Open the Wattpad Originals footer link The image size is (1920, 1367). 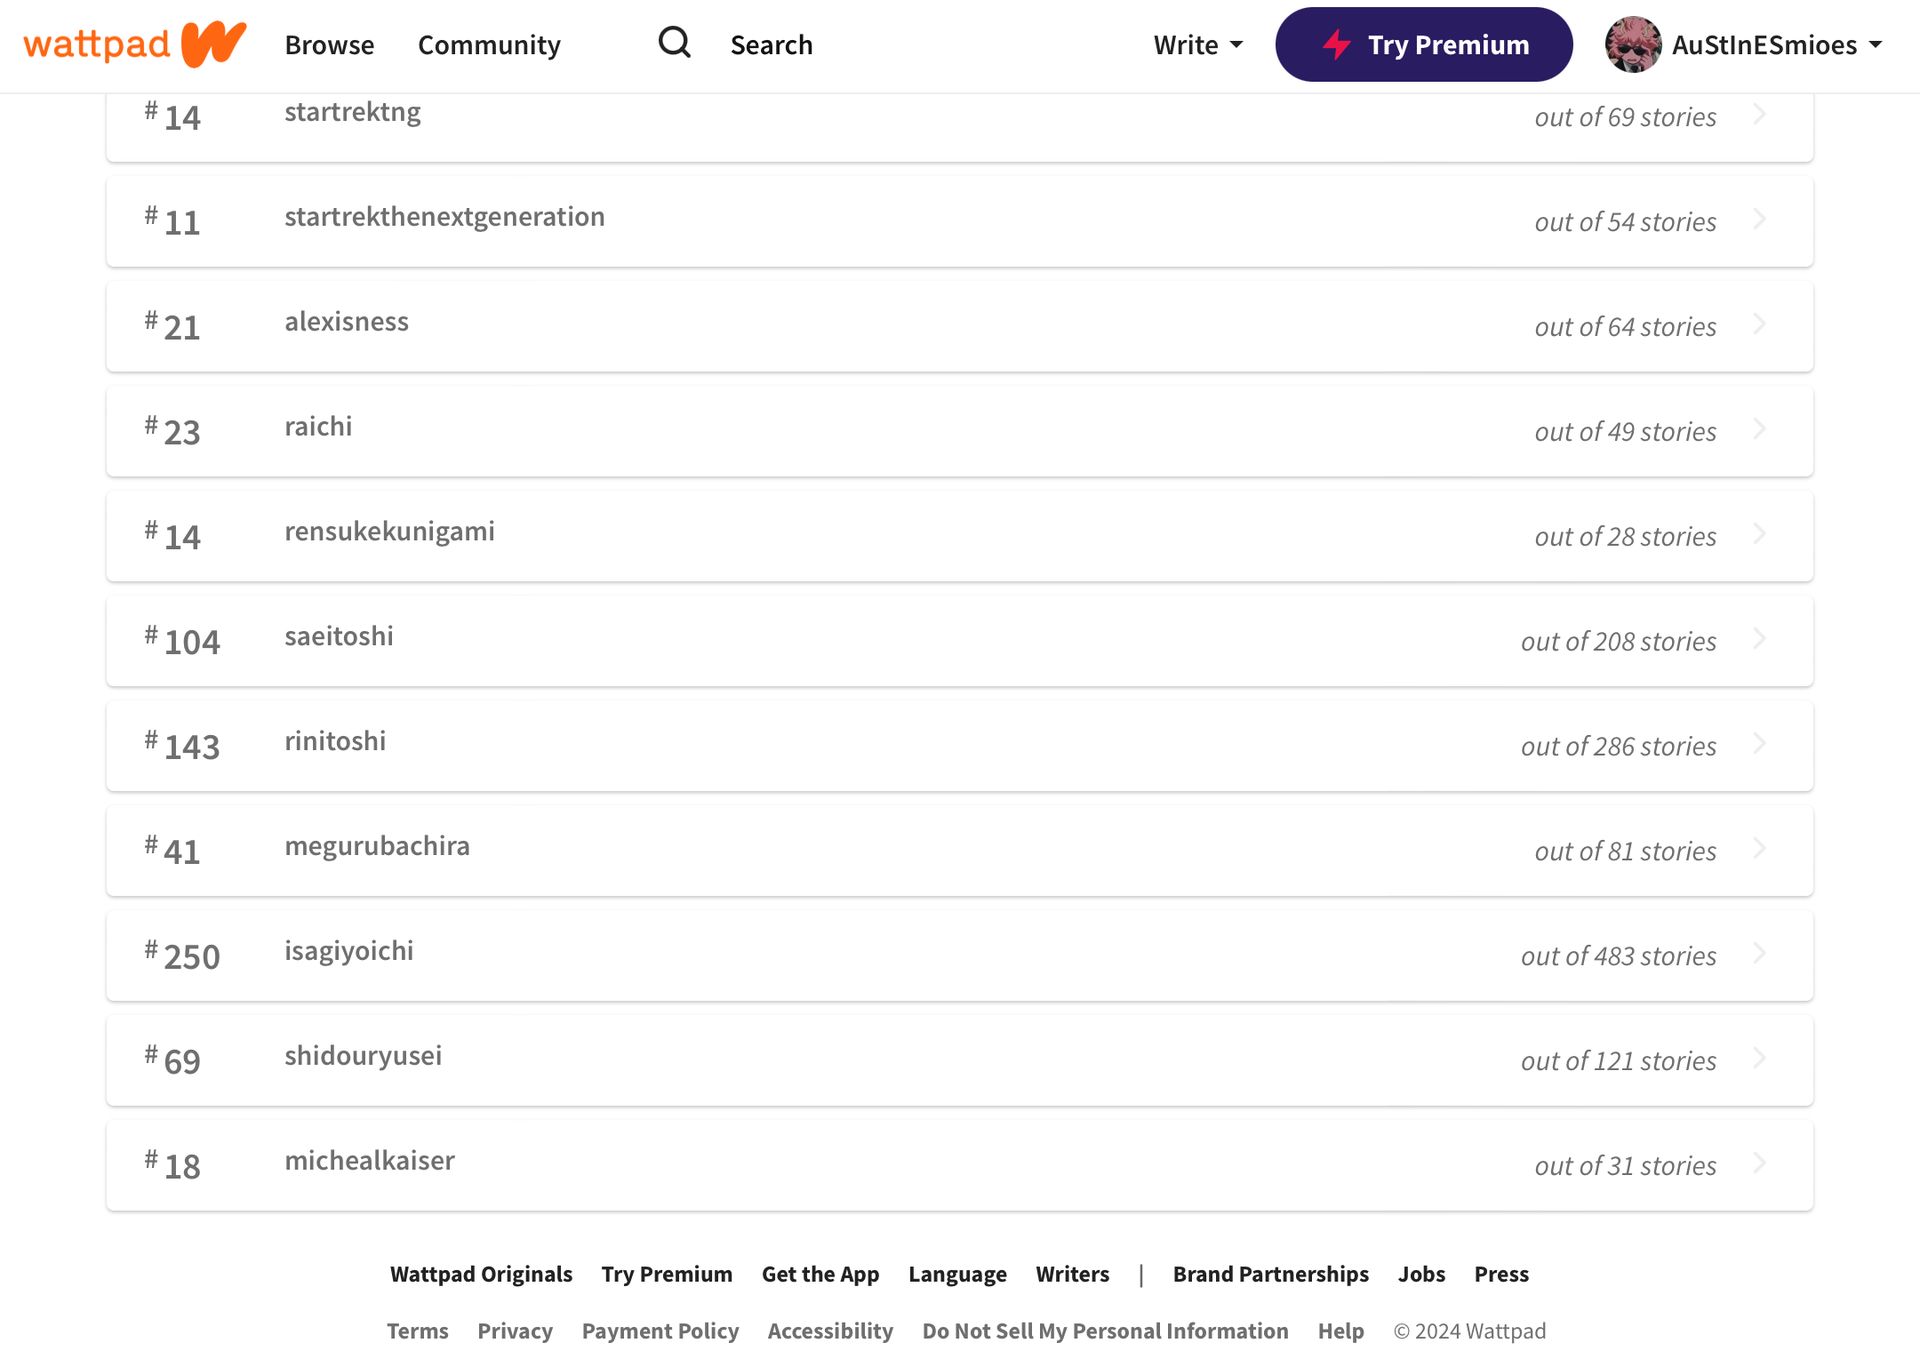pyautogui.click(x=481, y=1274)
